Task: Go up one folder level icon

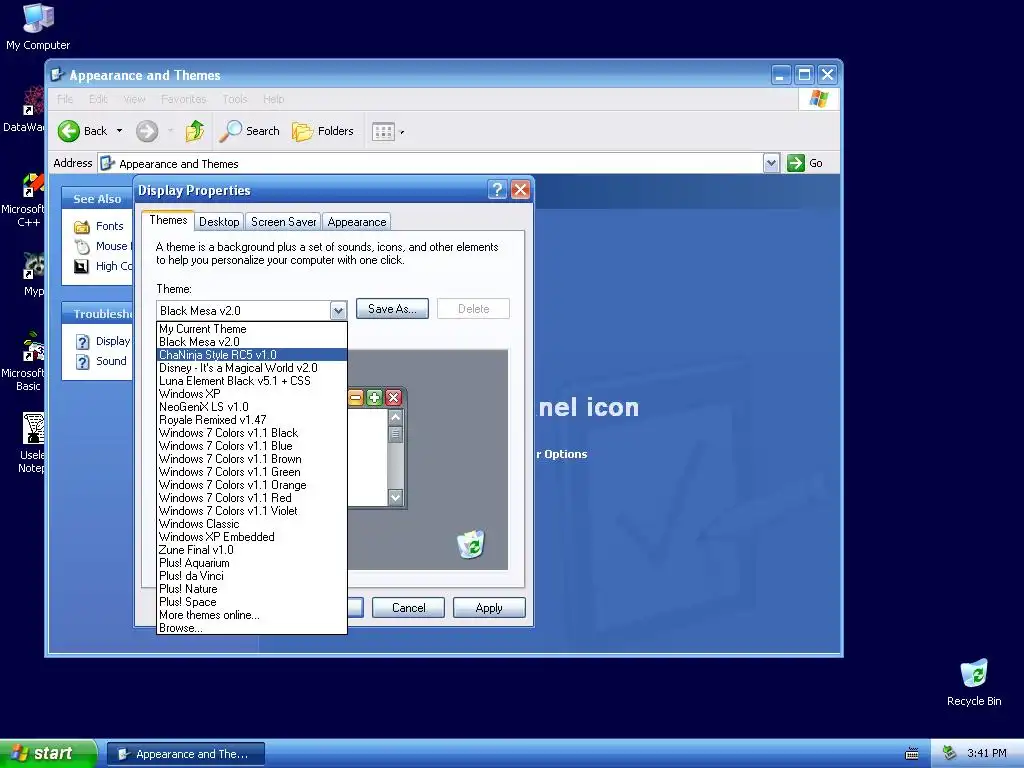Action: [x=195, y=131]
